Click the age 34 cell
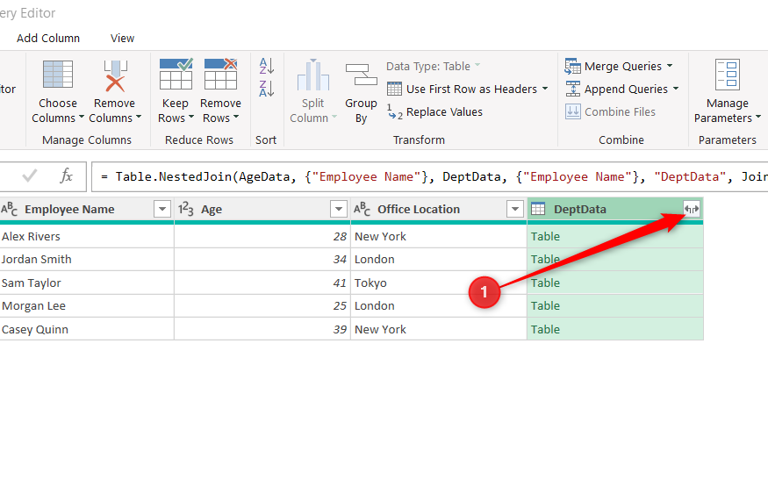The width and height of the screenshot is (768, 494). point(262,259)
